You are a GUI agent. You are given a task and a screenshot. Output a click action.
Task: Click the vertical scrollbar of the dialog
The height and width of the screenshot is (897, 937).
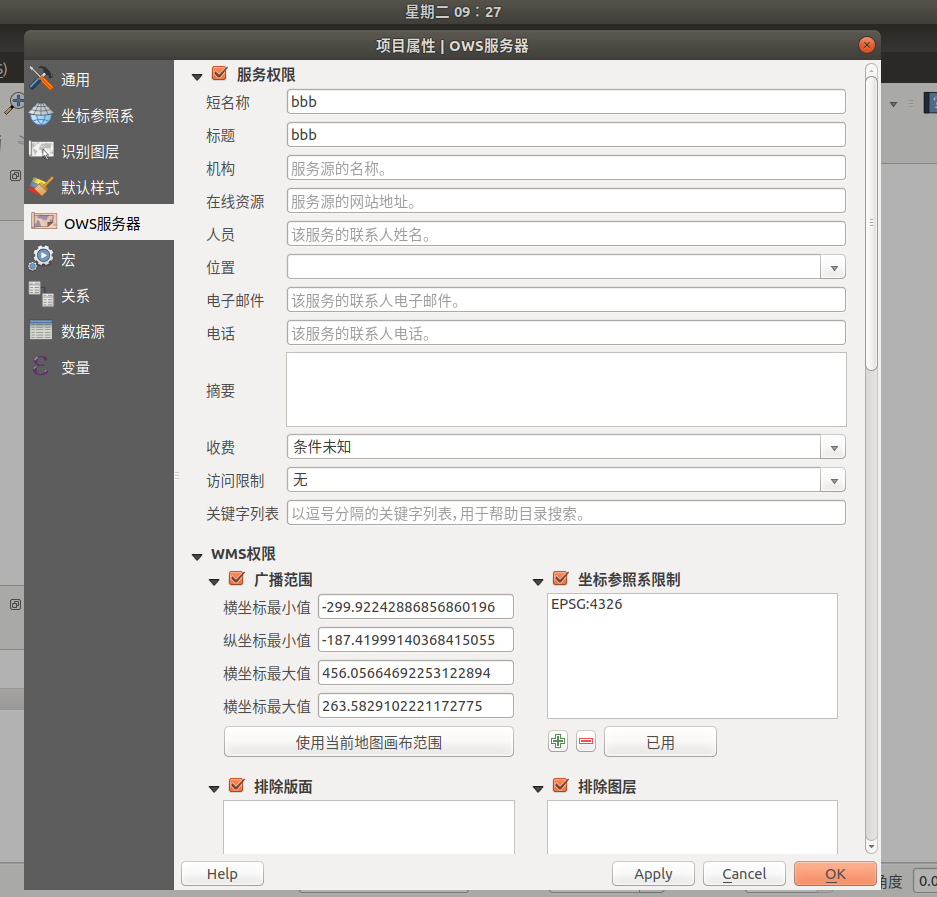pyautogui.click(x=871, y=224)
